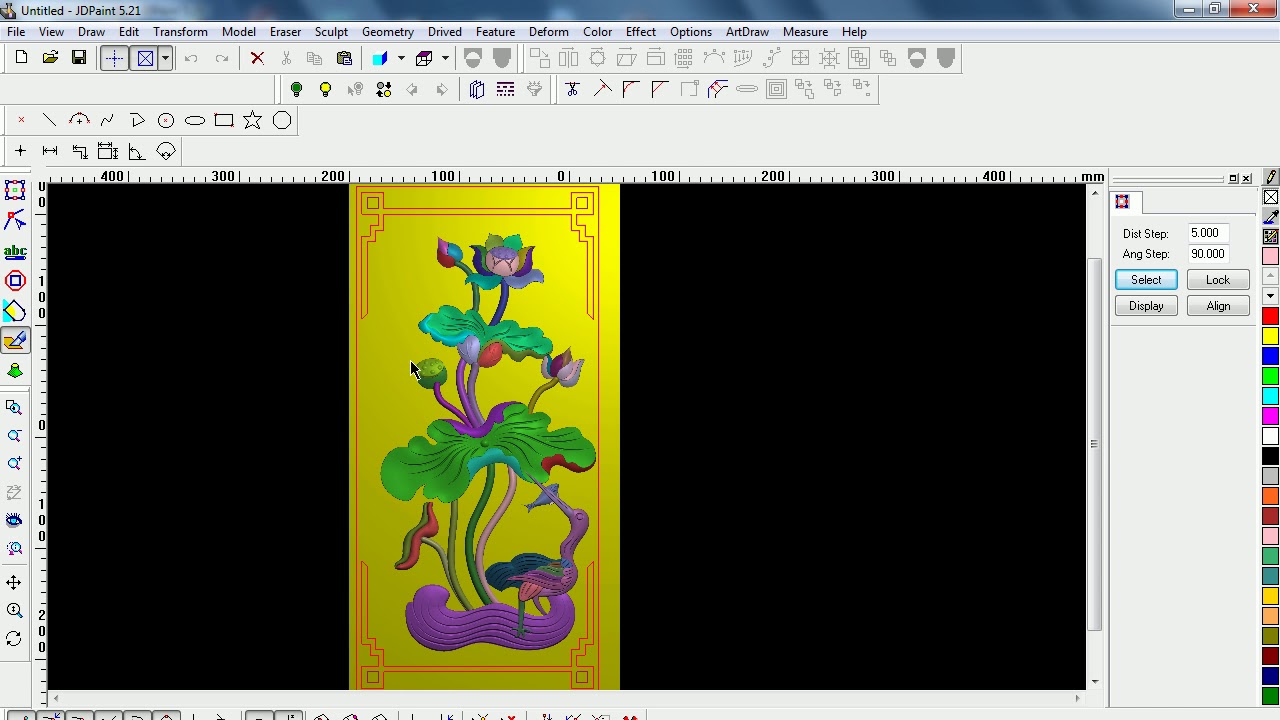Click the shapes sort arrows icon
Viewport: 1280px width, 720px height.
[384, 90]
